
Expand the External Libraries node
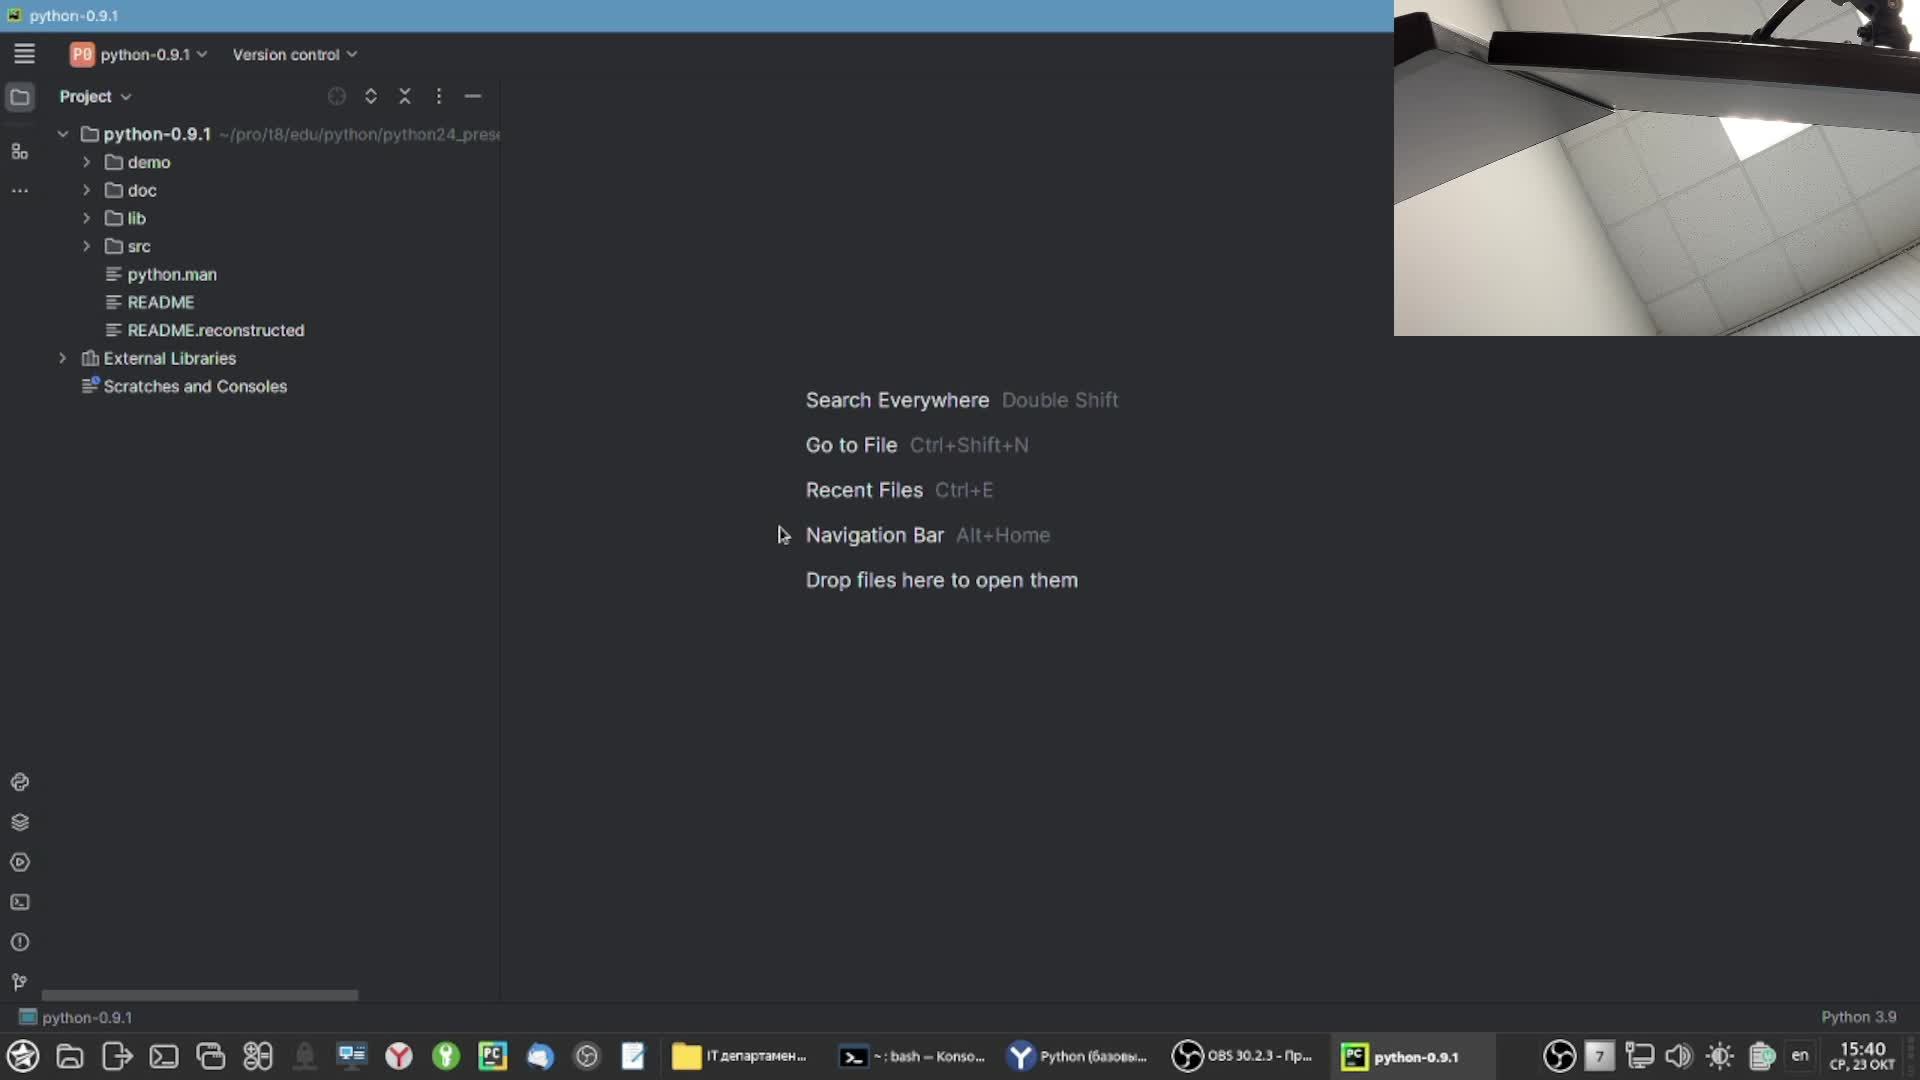pos(63,358)
